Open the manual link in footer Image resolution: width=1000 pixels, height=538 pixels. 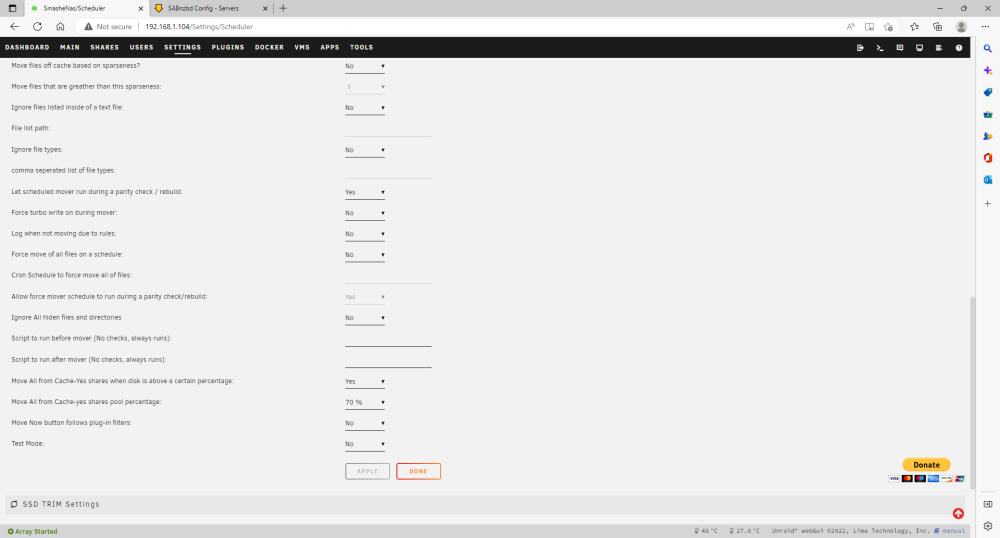coord(953,530)
